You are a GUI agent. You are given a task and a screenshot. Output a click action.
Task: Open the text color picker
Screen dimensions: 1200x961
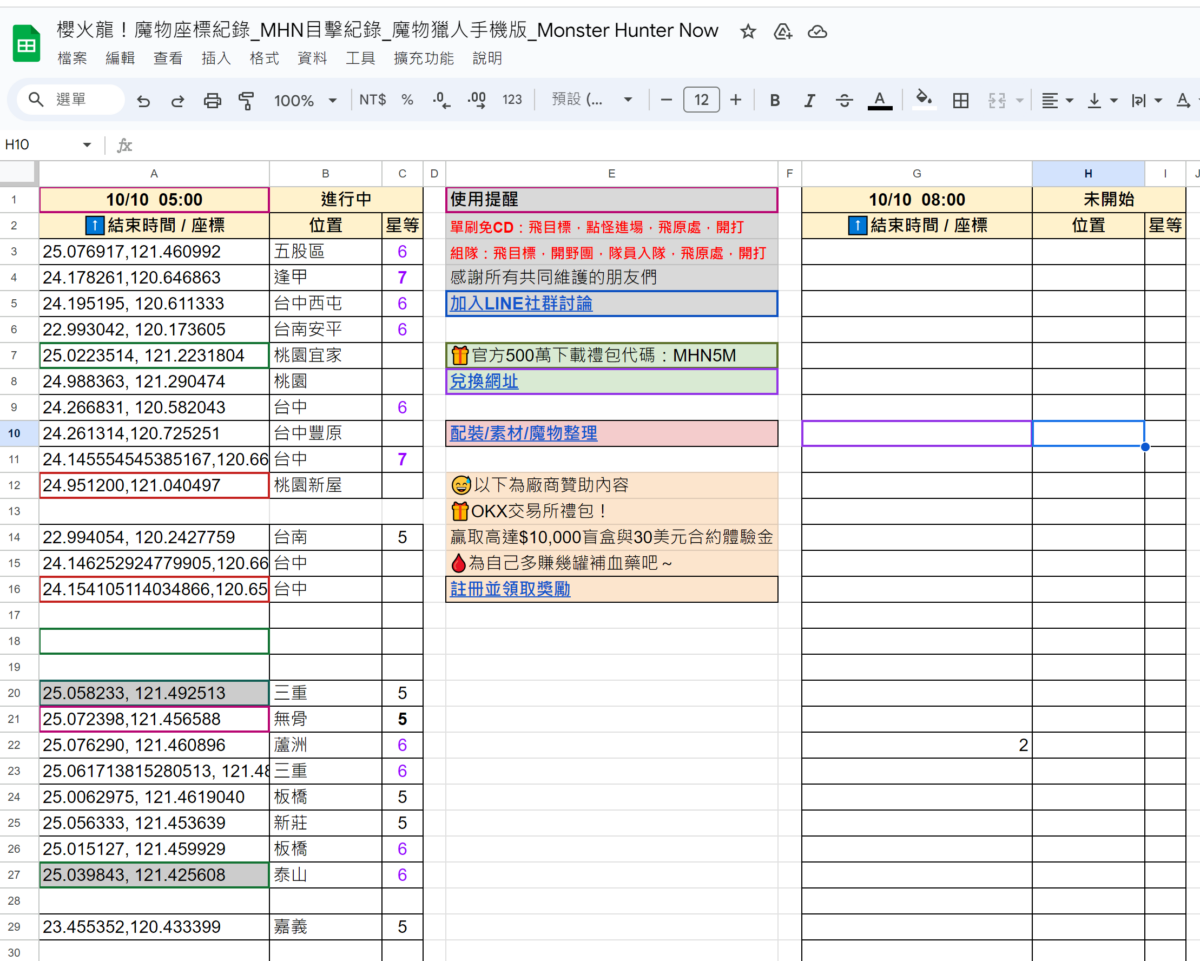click(880, 100)
